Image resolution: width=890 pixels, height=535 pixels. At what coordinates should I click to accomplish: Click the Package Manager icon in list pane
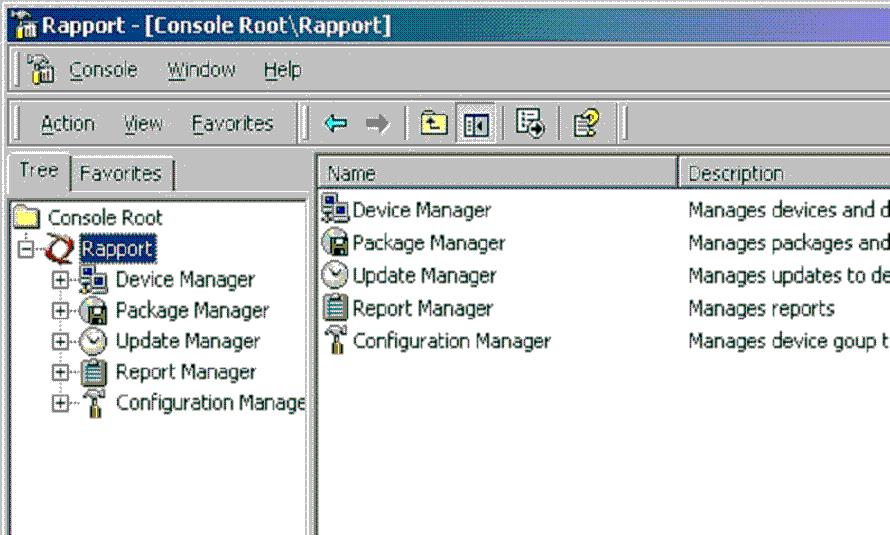click(x=335, y=242)
